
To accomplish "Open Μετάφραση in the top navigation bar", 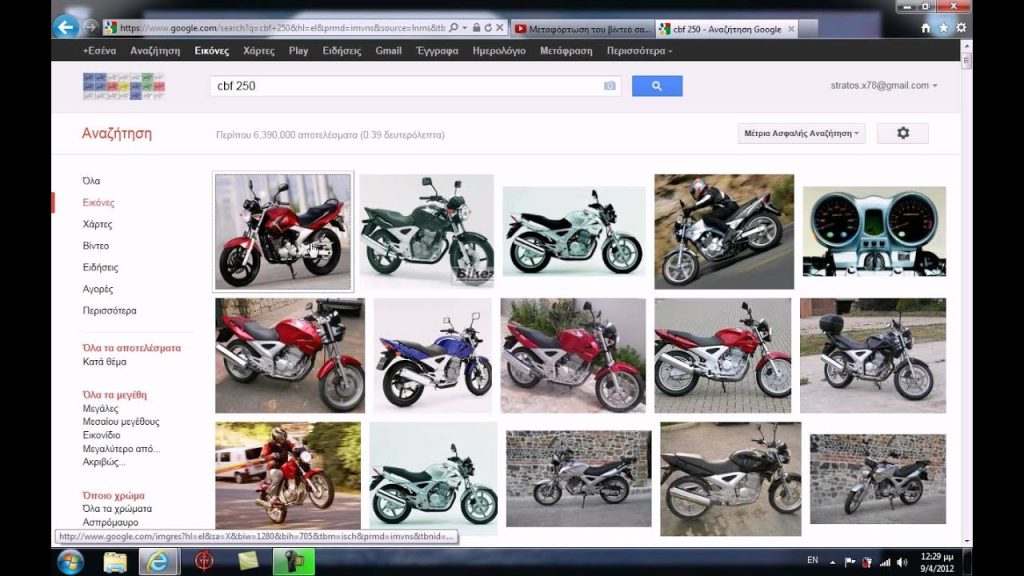I will pos(566,51).
